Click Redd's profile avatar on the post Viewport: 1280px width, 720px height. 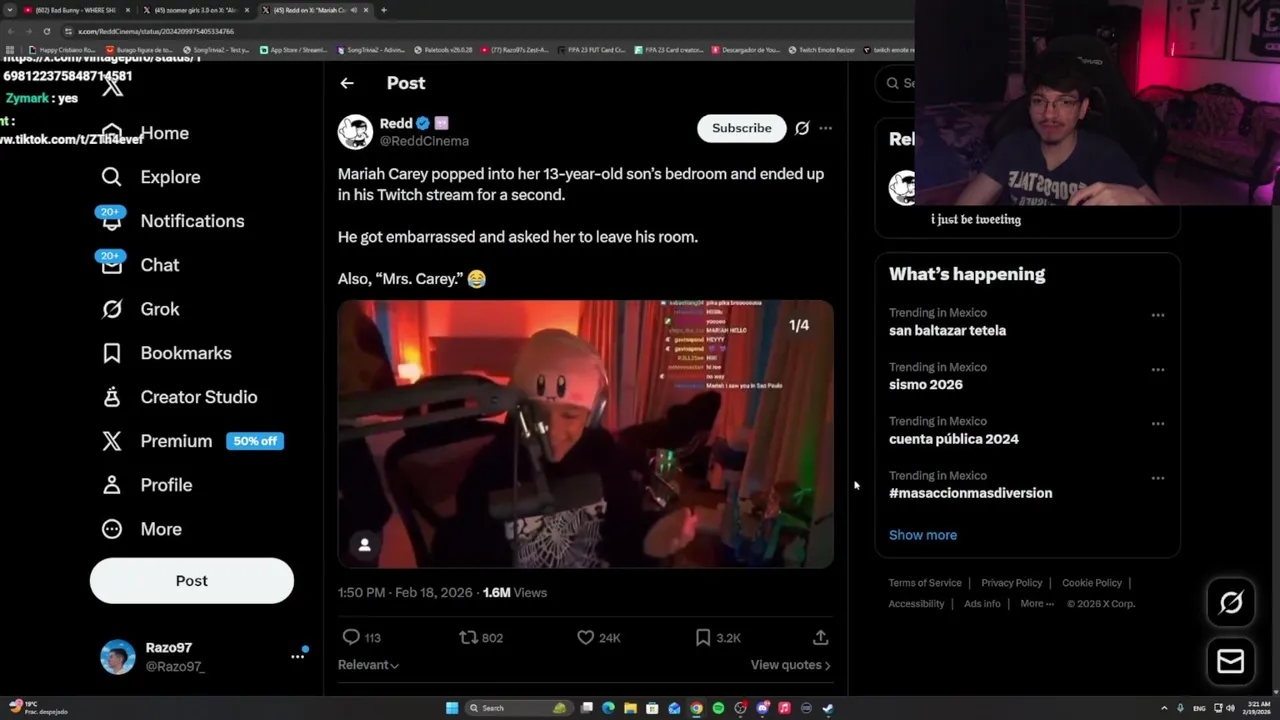tap(355, 132)
